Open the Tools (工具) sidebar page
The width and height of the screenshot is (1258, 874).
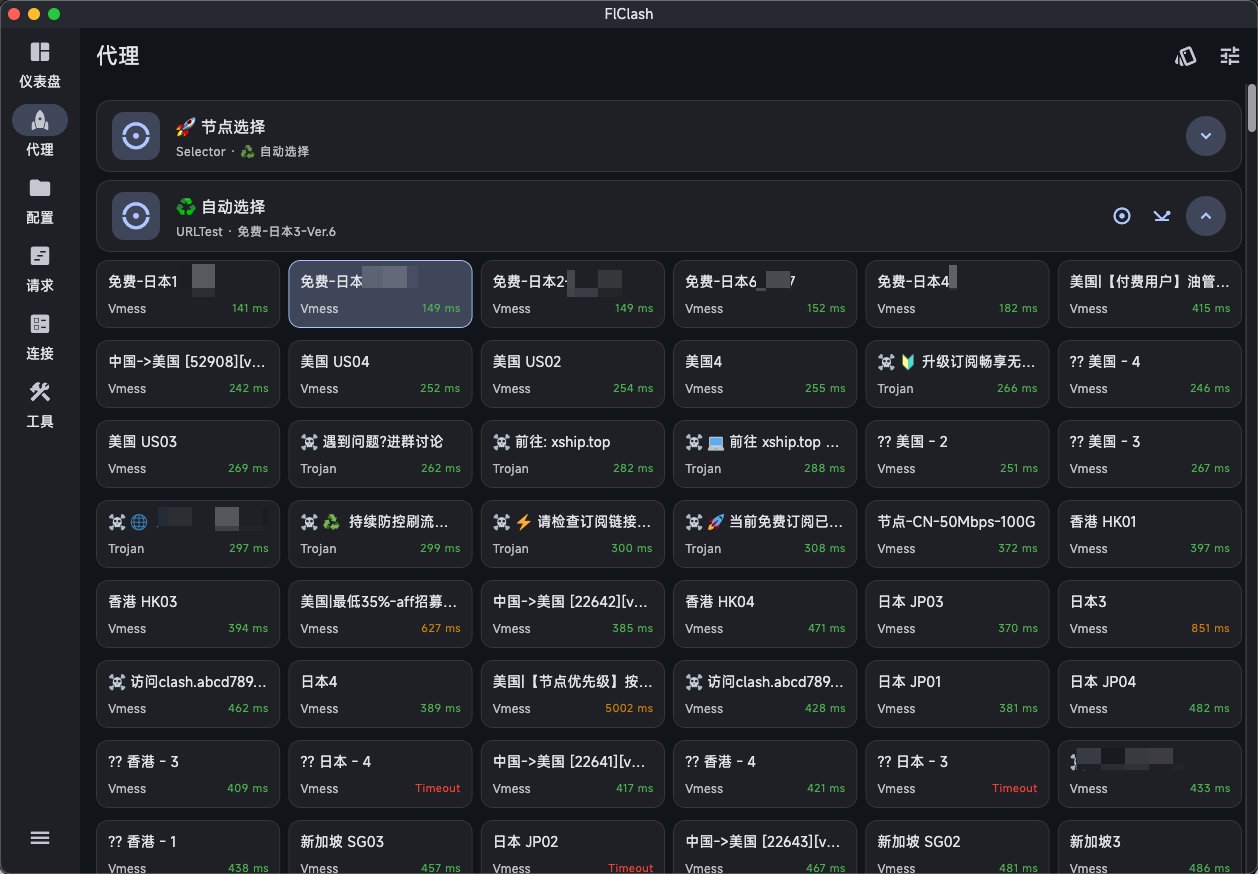tap(40, 404)
